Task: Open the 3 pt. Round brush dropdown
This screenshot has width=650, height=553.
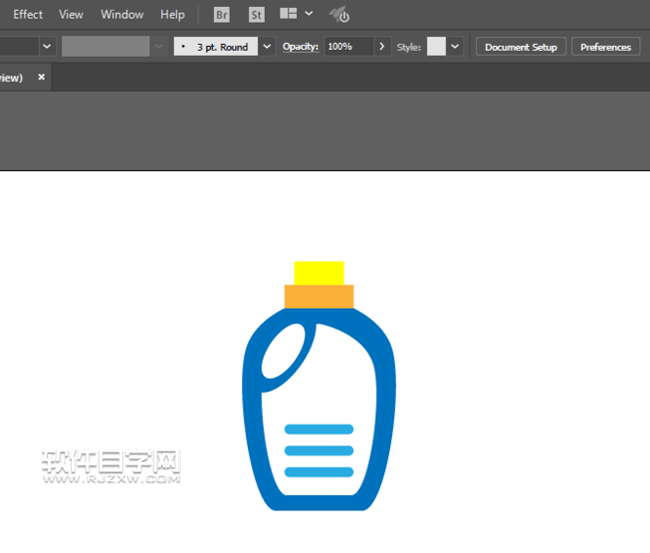Action: click(266, 47)
